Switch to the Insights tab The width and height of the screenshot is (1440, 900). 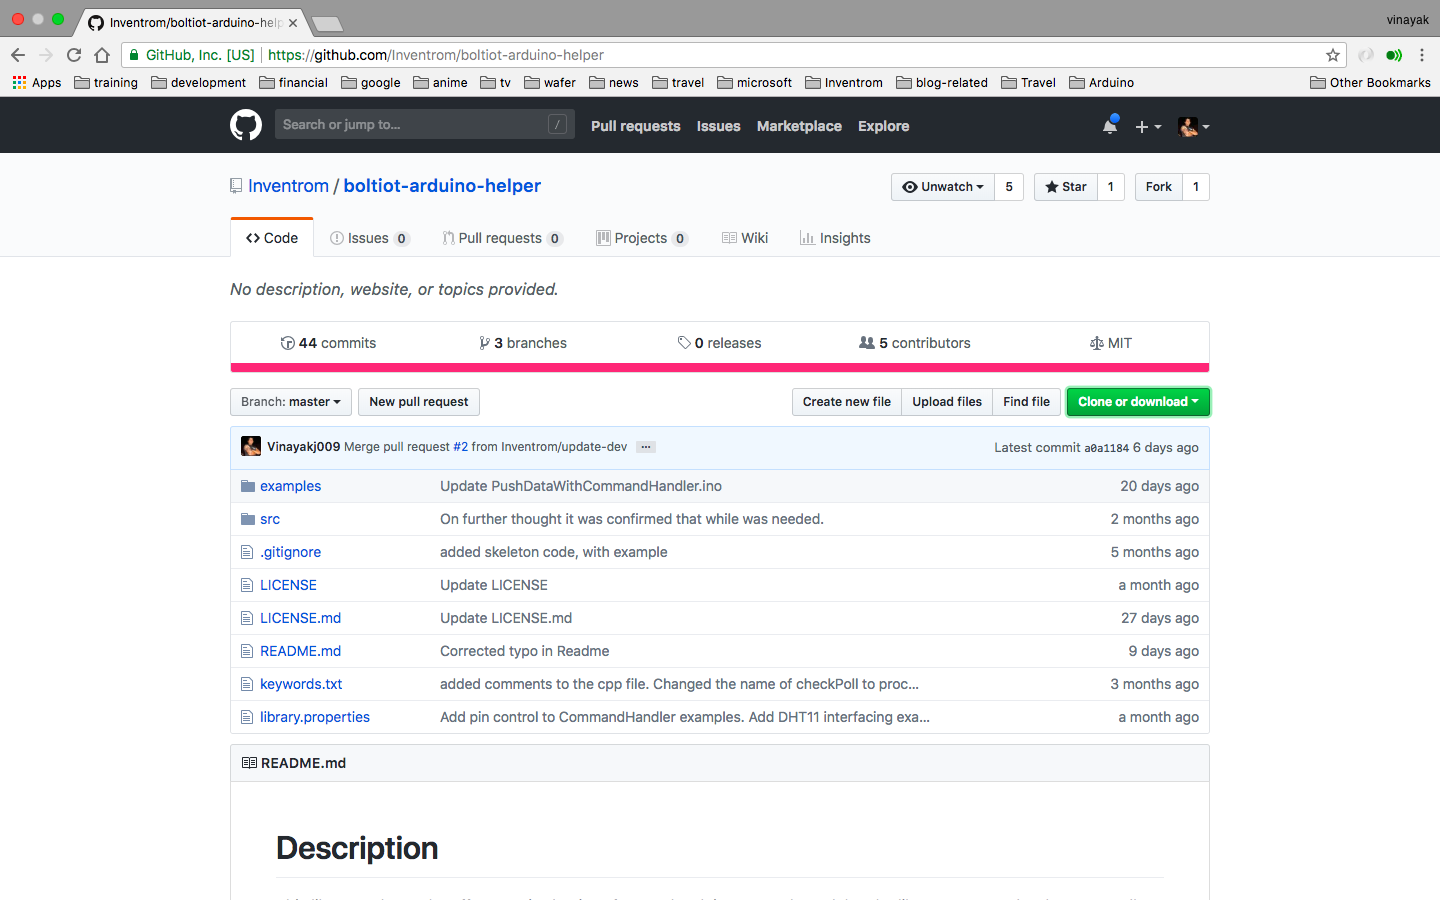[x=835, y=238]
